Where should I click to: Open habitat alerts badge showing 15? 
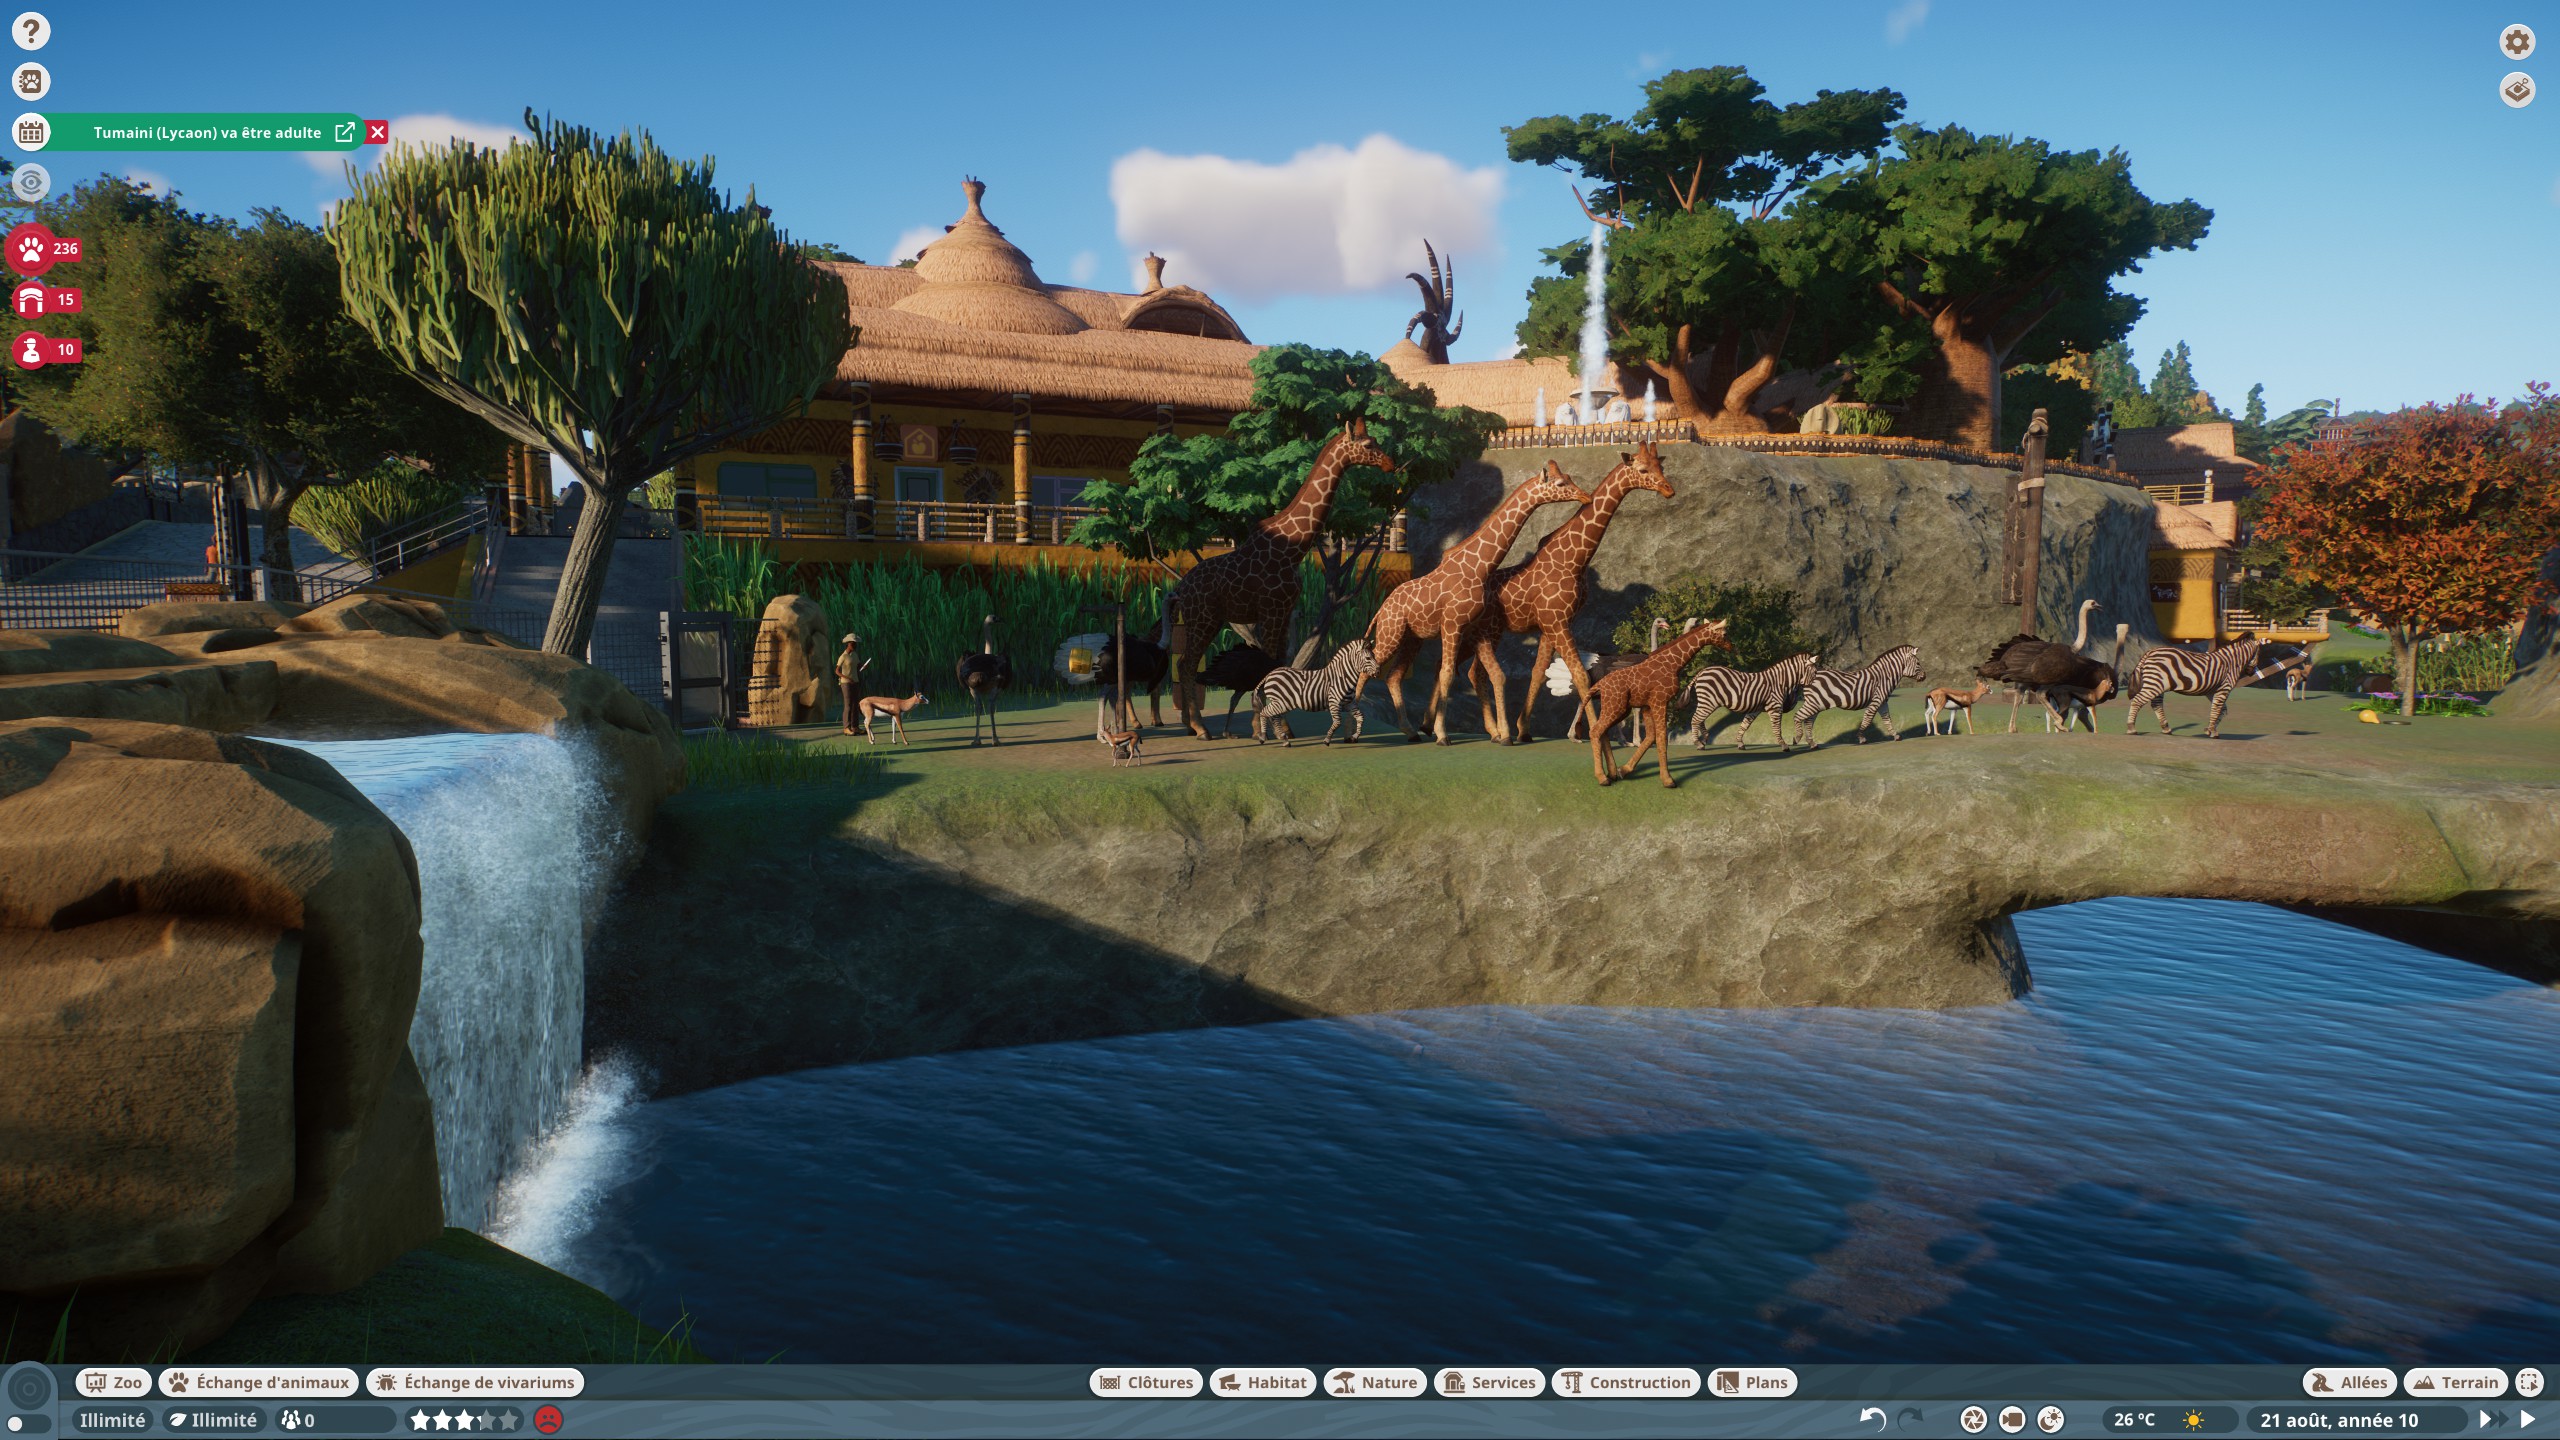coord(45,299)
